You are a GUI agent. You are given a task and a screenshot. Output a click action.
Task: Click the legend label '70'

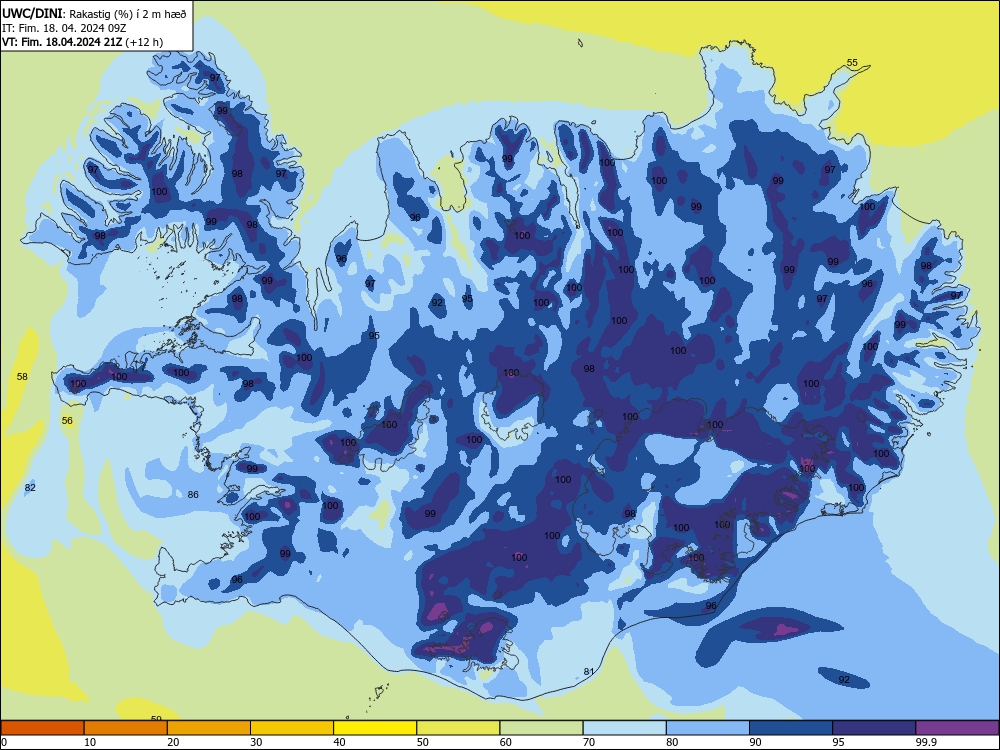[x=589, y=742]
